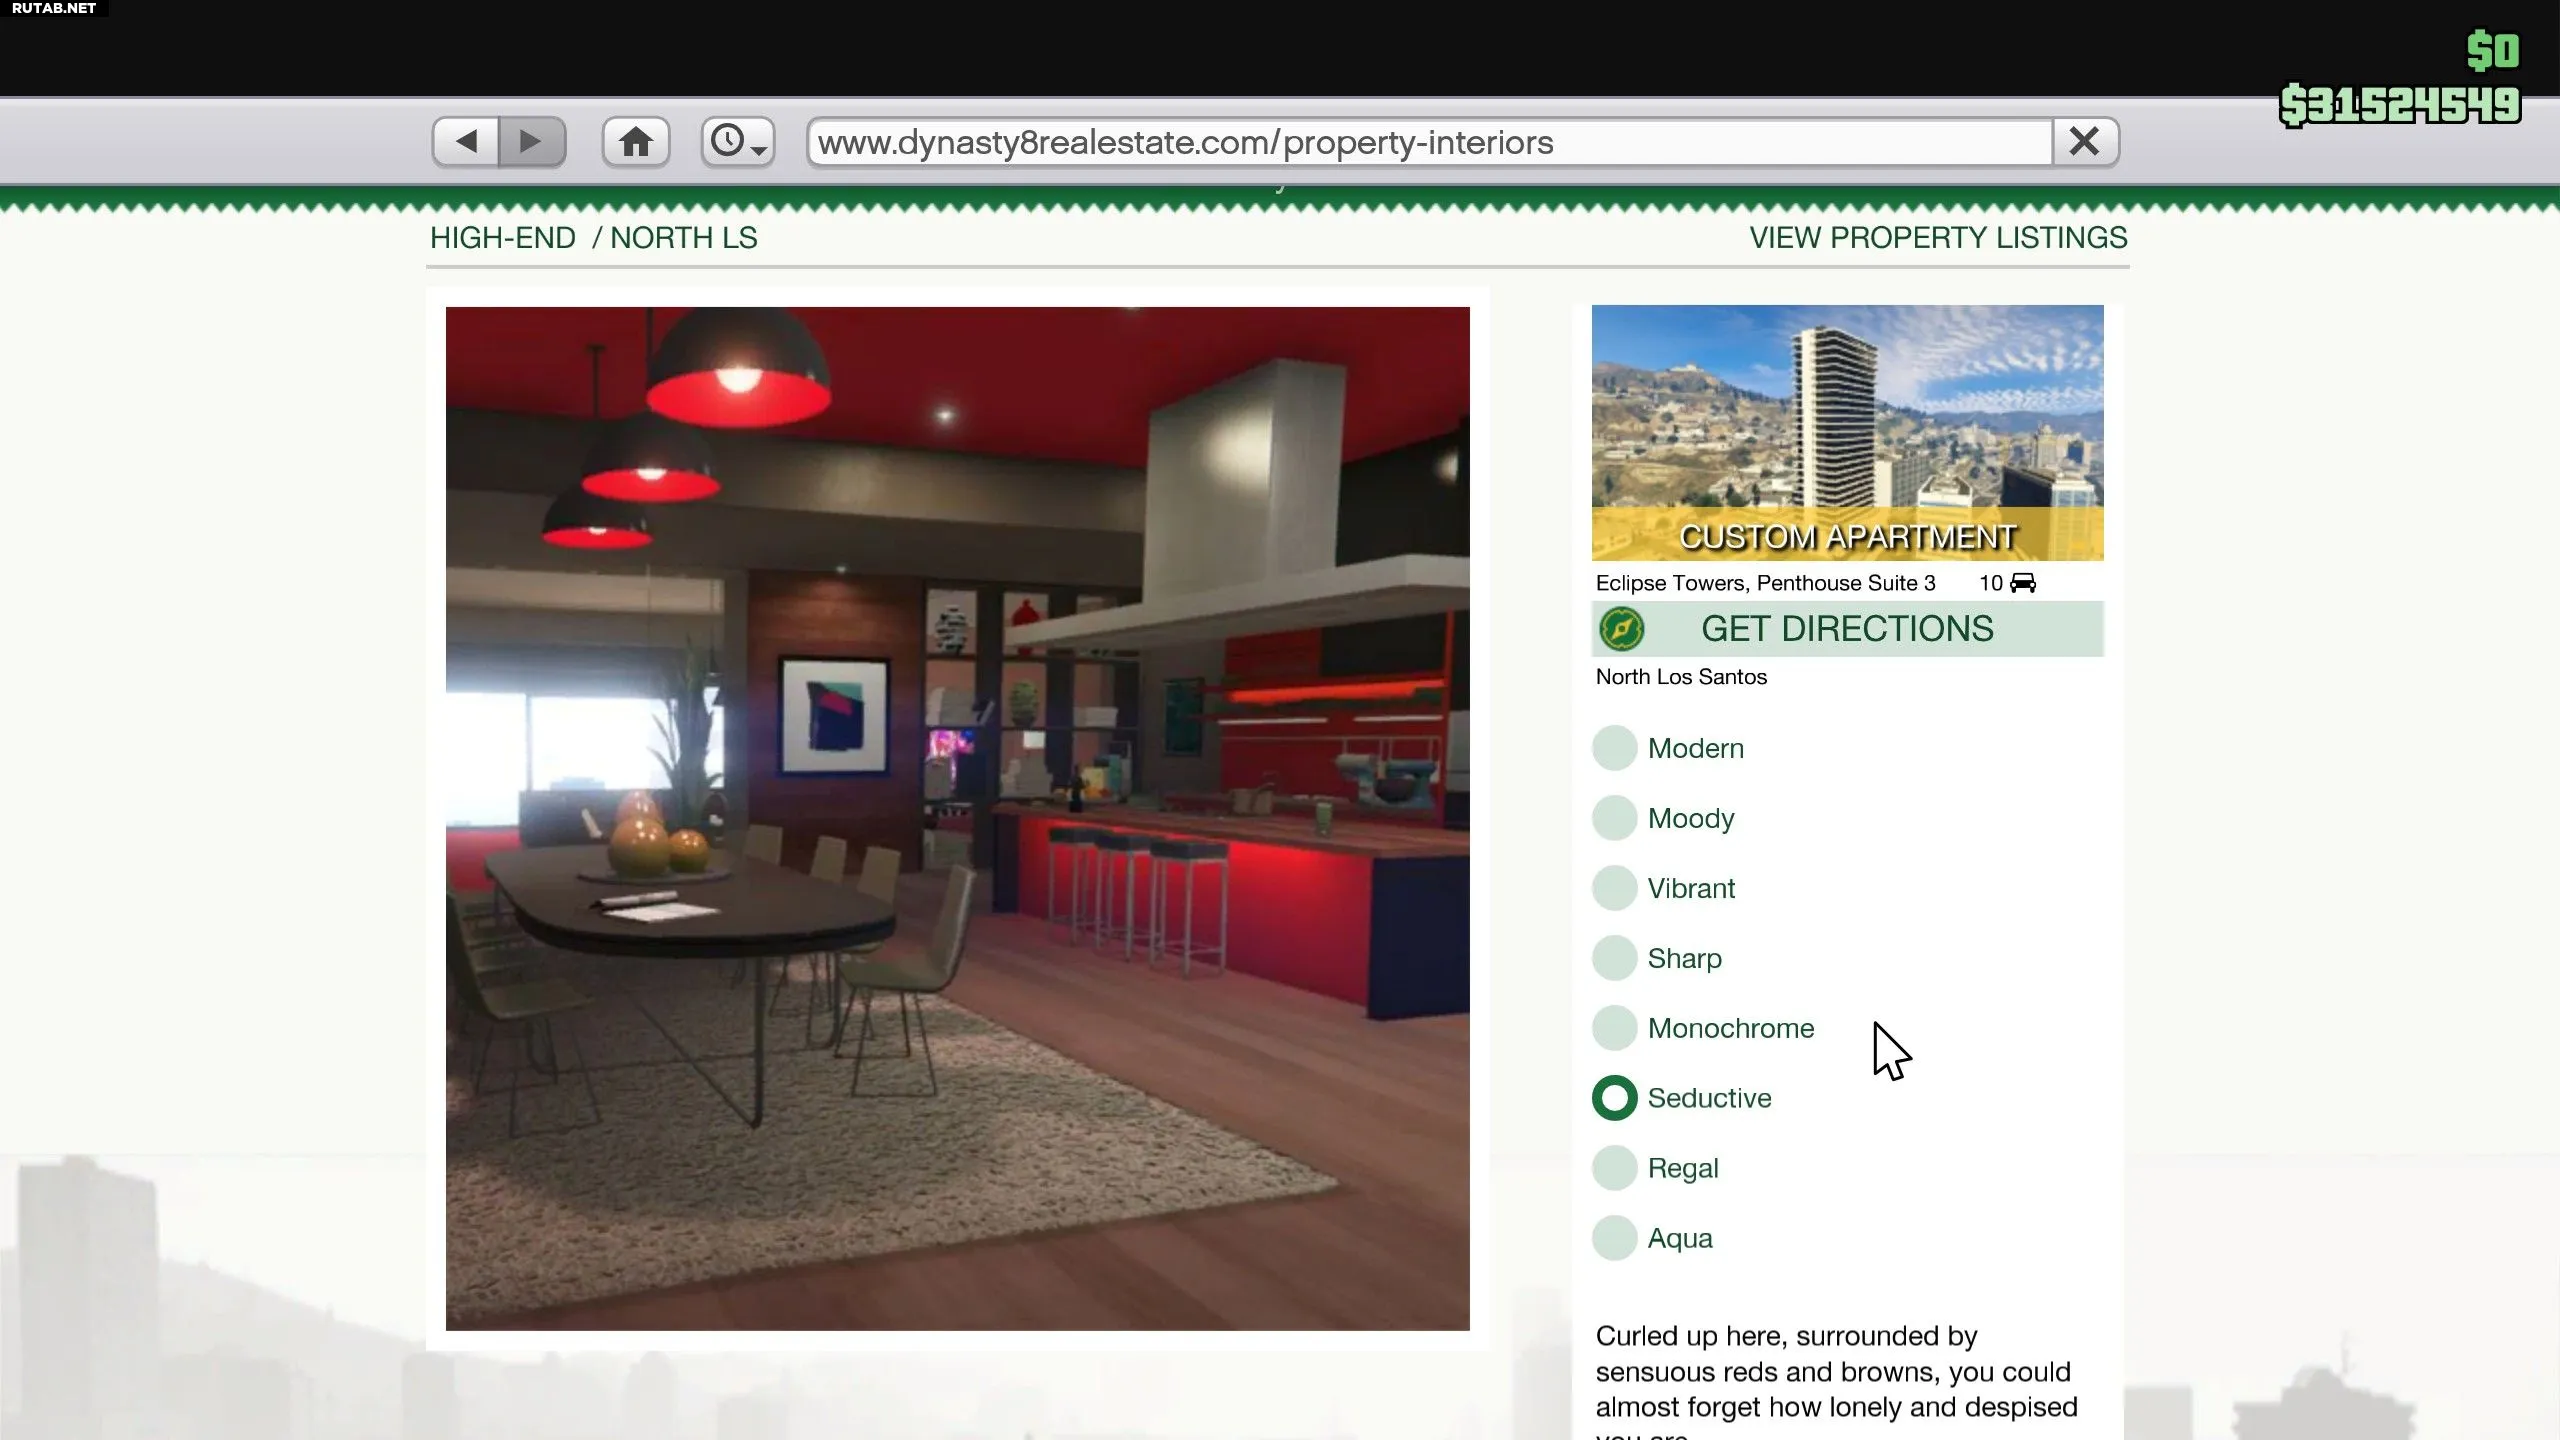Select the Monochrome interior option
This screenshot has width=2560, height=1440.
(1614, 1028)
